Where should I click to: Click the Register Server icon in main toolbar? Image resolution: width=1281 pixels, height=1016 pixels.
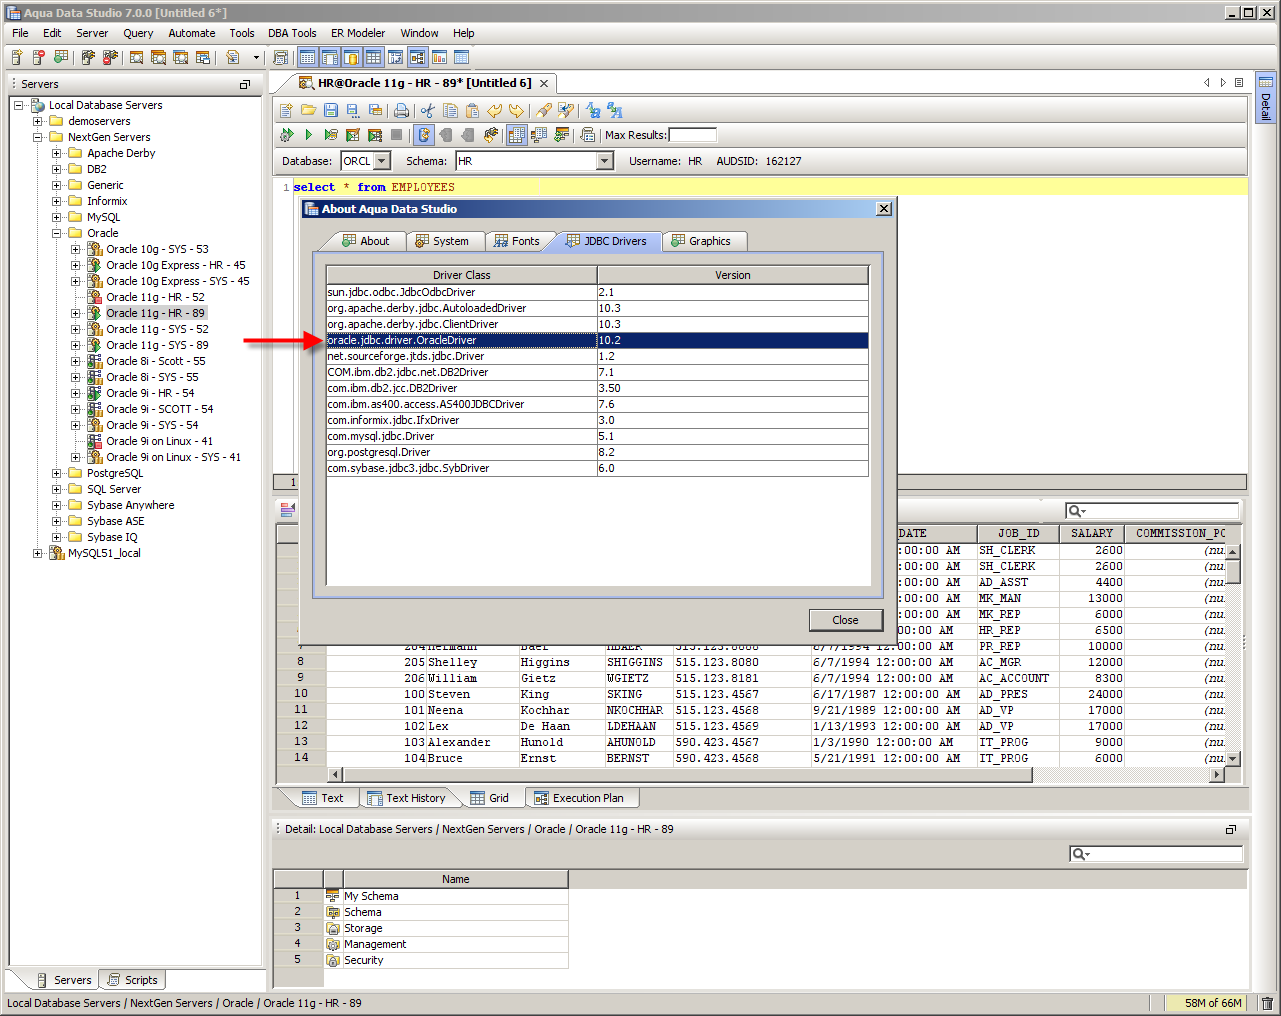click(17, 58)
